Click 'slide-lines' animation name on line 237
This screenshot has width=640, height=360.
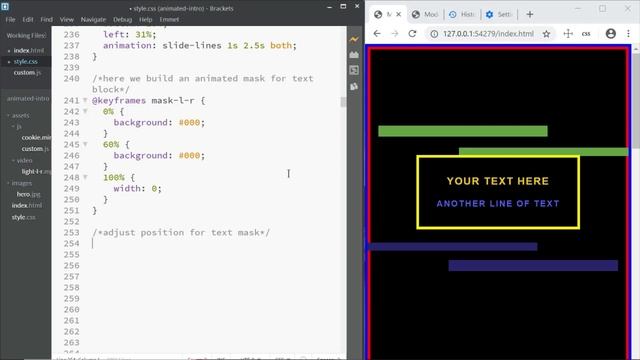[x=192, y=45]
